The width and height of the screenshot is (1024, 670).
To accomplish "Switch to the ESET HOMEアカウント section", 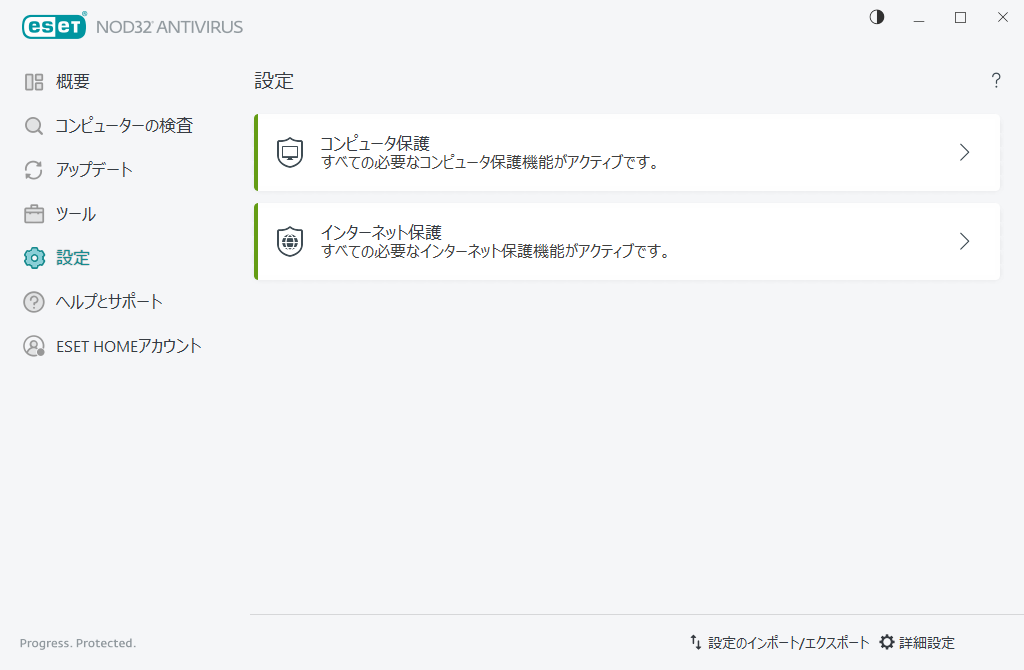I will [x=129, y=345].
